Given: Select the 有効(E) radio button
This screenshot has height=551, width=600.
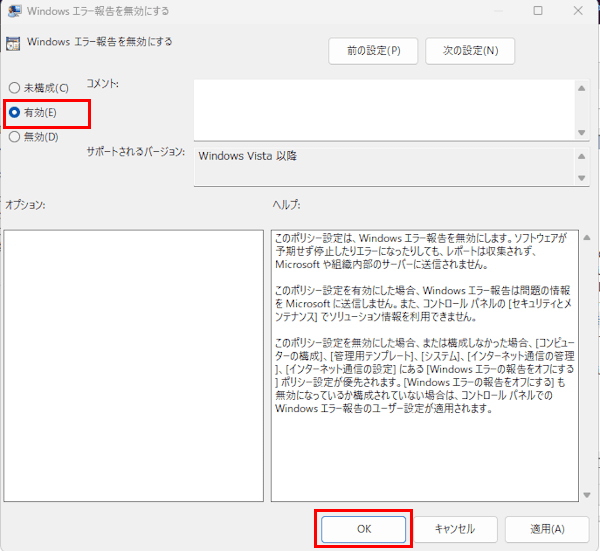Looking at the screenshot, I should click(x=14, y=112).
